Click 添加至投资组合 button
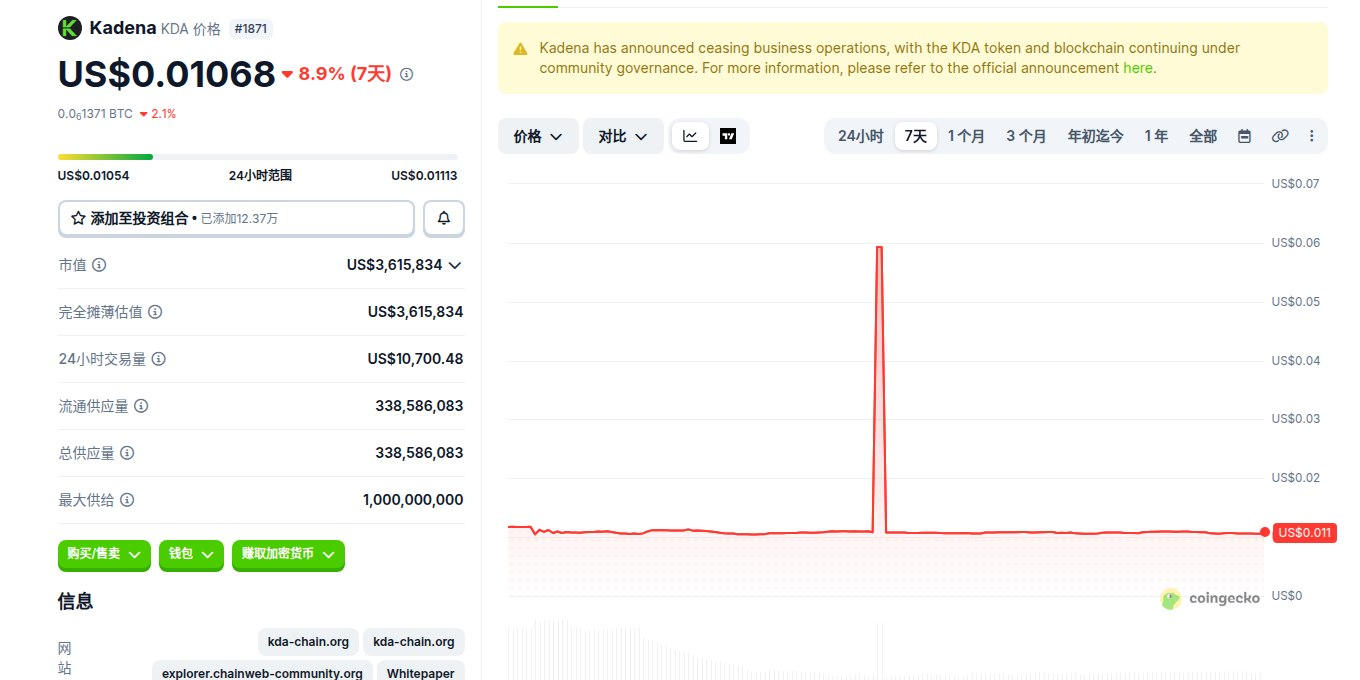The image size is (1360, 680). 236,218
